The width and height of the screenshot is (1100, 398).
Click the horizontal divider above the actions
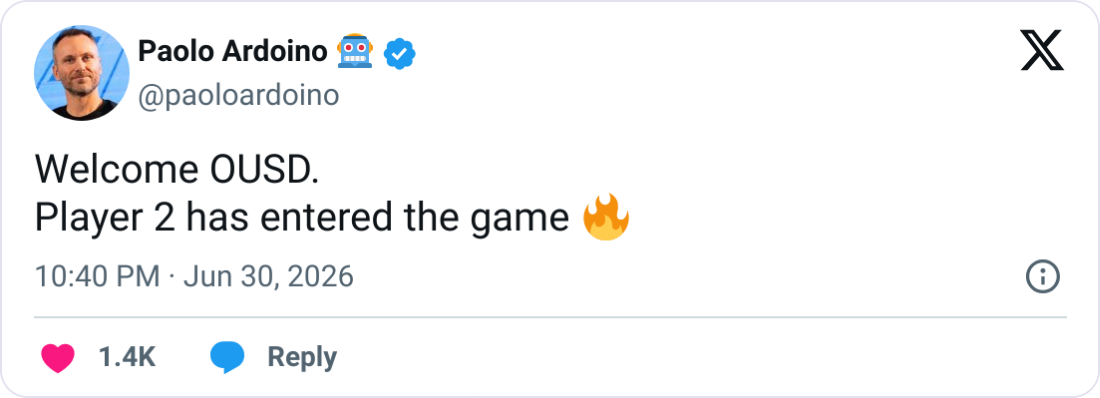click(x=550, y=317)
